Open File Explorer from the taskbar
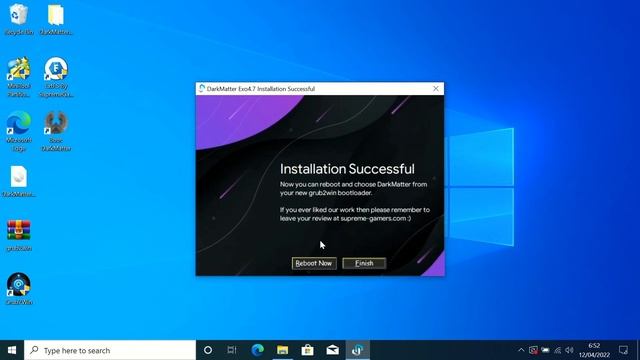 (x=282, y=350)
